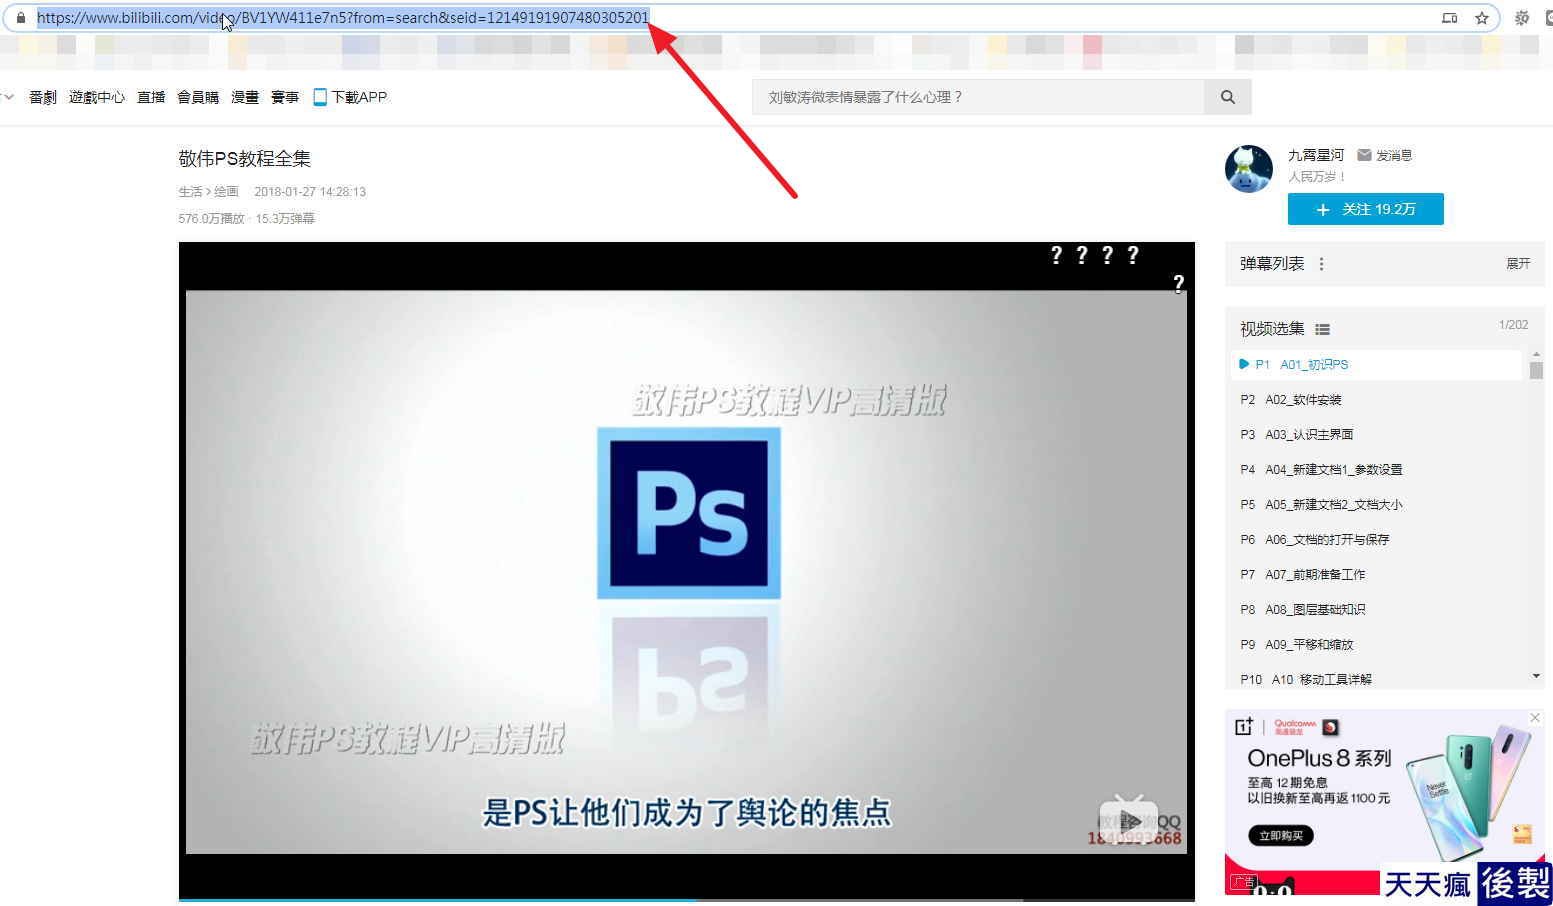The height and width of the screenshot is (906, 1553).
Task: Click the 576.0万播放 view count
Action: (x=212, y=218)
